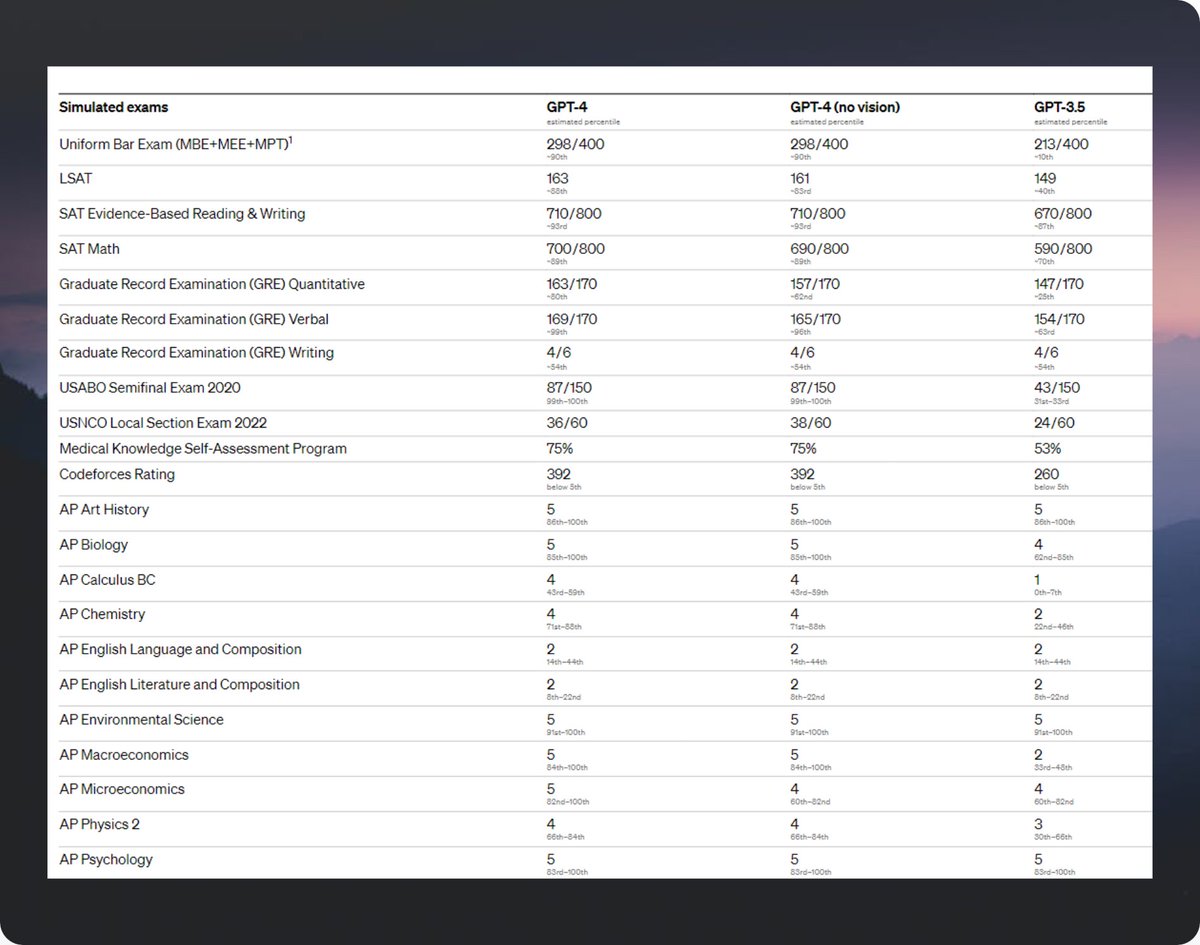This screenshot has height=945, width=1200.
Task: Select "Medical Knowledge Self-Assessment Program" row label
Action: pos(203,449)
